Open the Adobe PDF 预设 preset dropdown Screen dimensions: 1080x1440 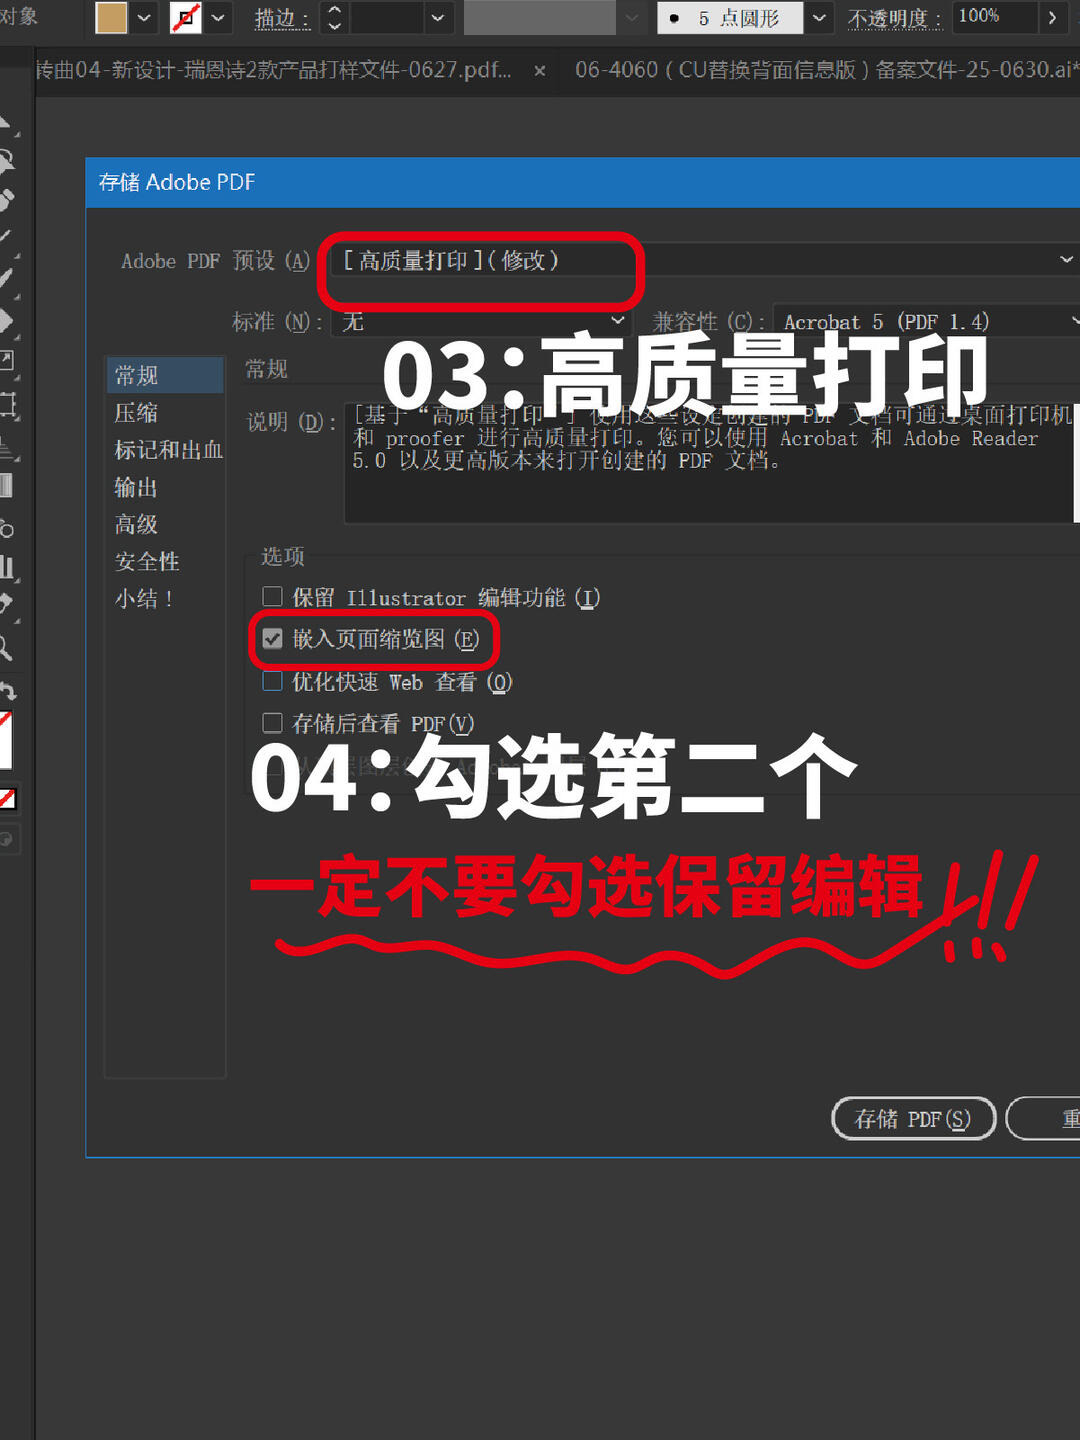pyautogui.click(x=705, y=260)
